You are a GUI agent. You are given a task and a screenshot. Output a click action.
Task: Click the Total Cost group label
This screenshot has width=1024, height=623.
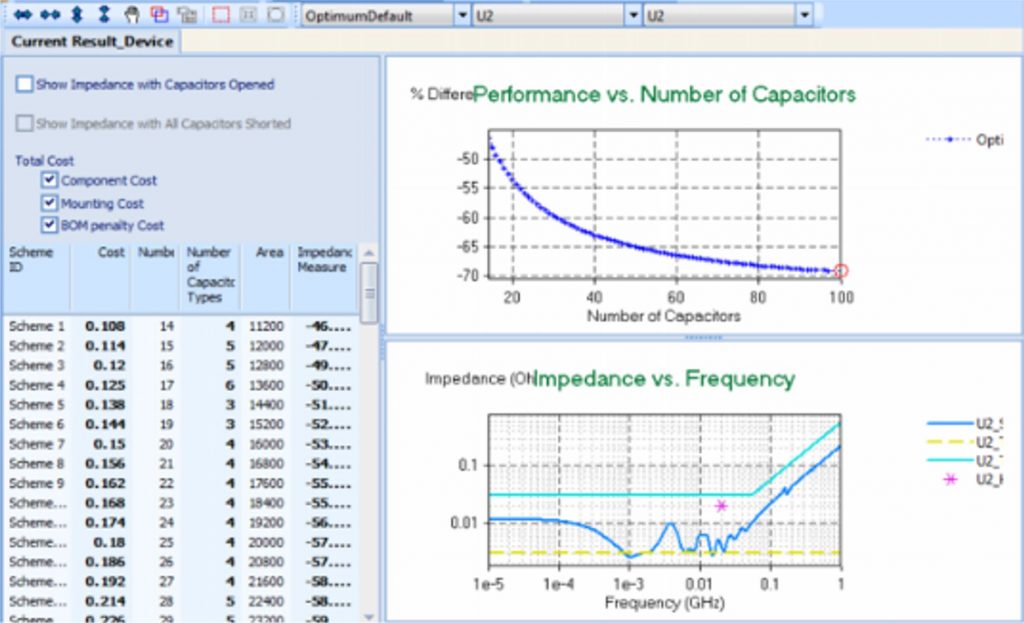click(44, 161)
